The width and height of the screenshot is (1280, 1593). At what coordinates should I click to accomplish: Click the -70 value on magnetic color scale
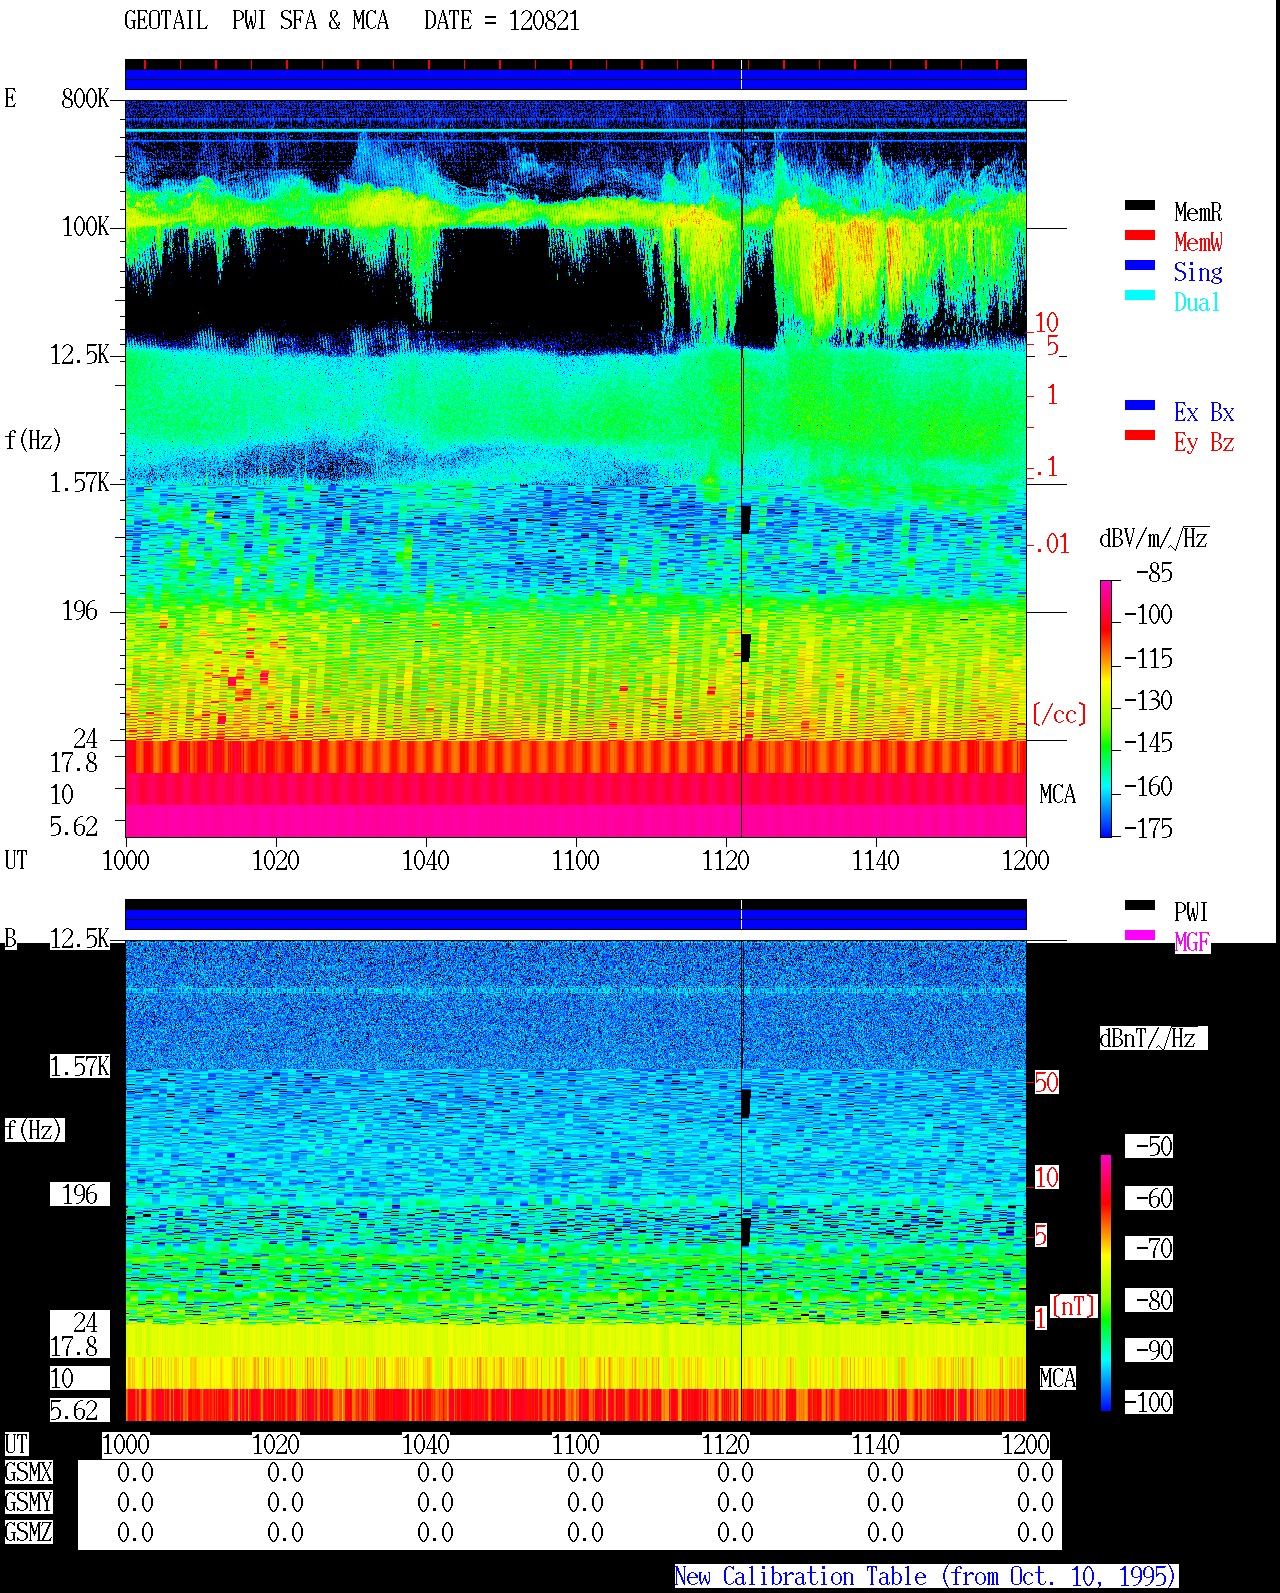[1148, 1248]
